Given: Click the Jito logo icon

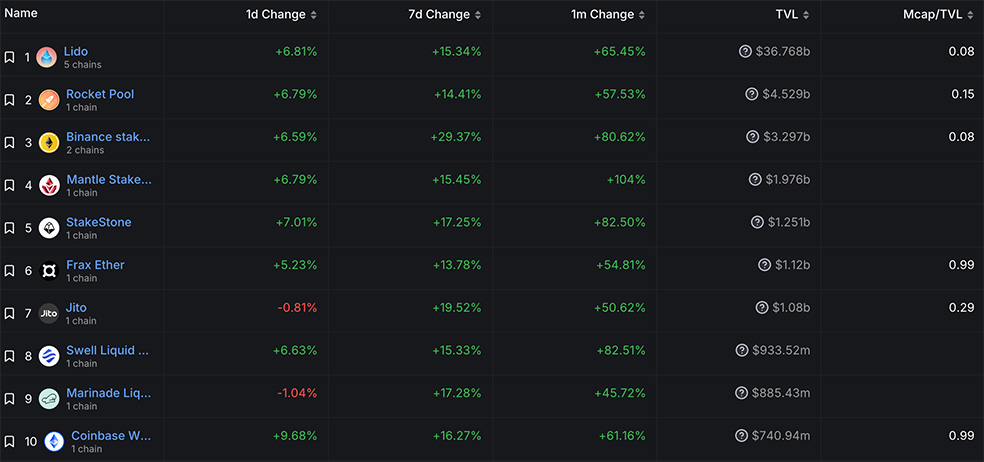Looking at the screenshot, I should 49,314.
